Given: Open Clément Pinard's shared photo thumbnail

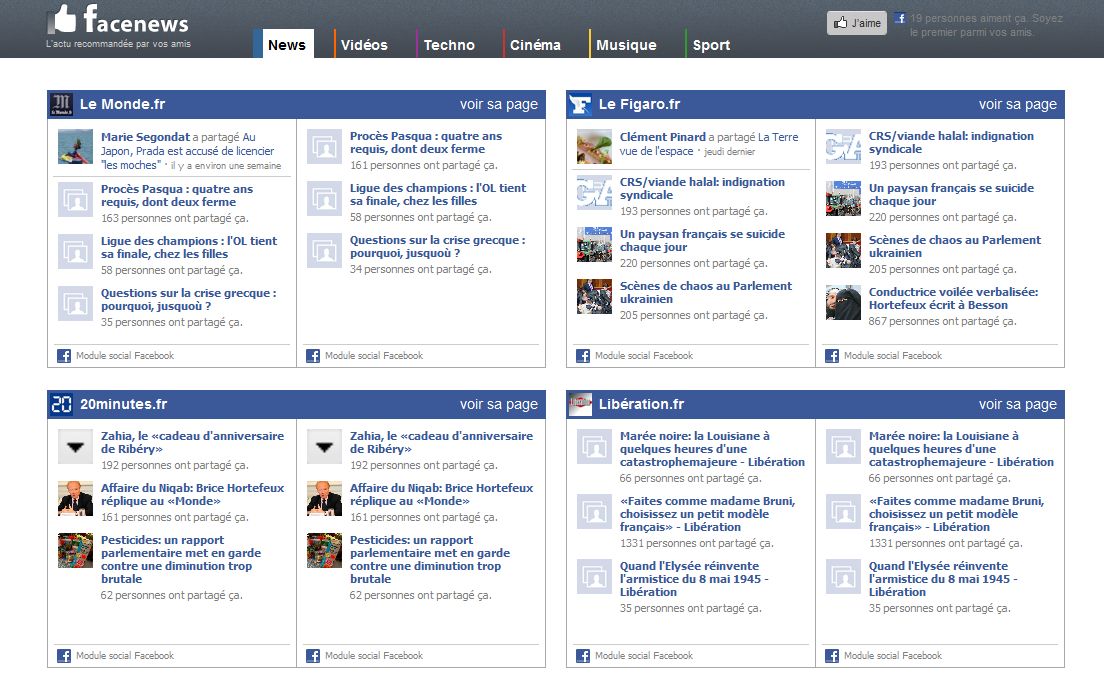Looking at the screenshot, I should coord(594,147).
